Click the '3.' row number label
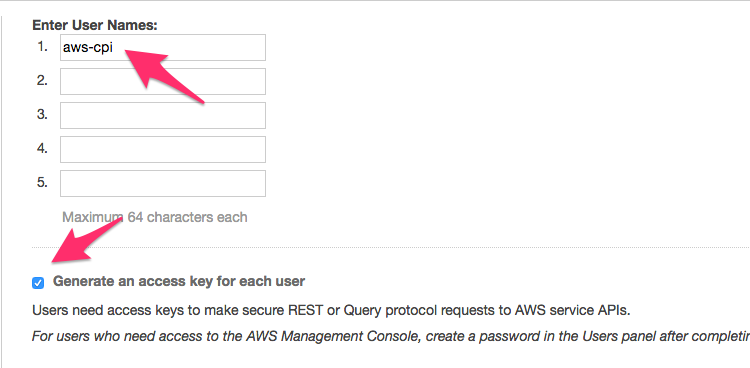 coord(42,115)
